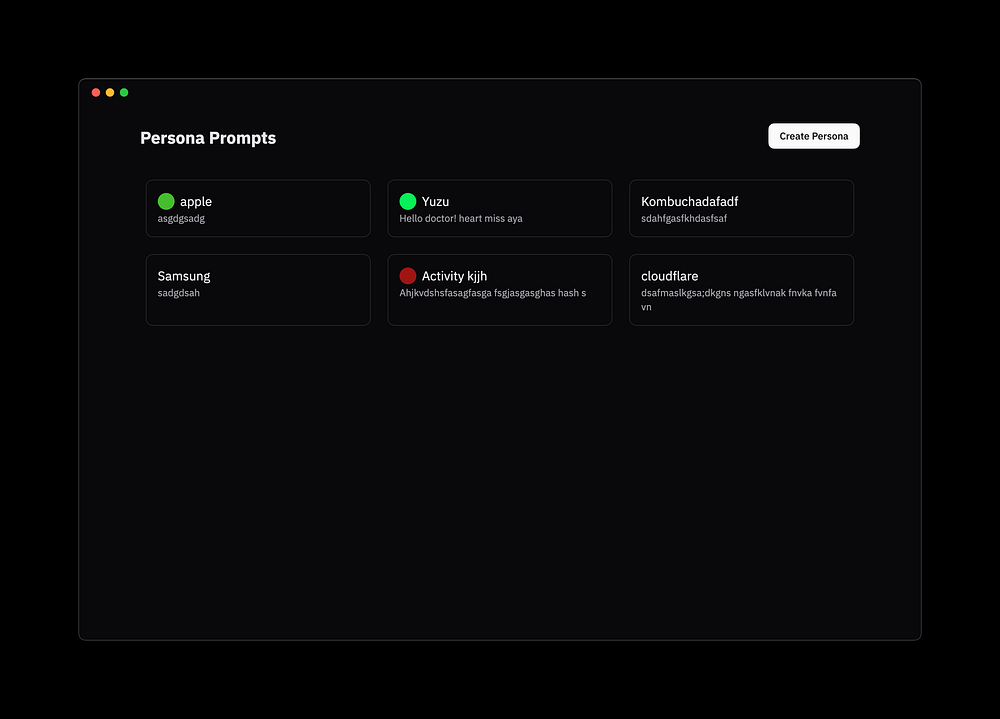Click the Create Persona button
Viewport: 1000px width, 719px height.
click(813, 136)
